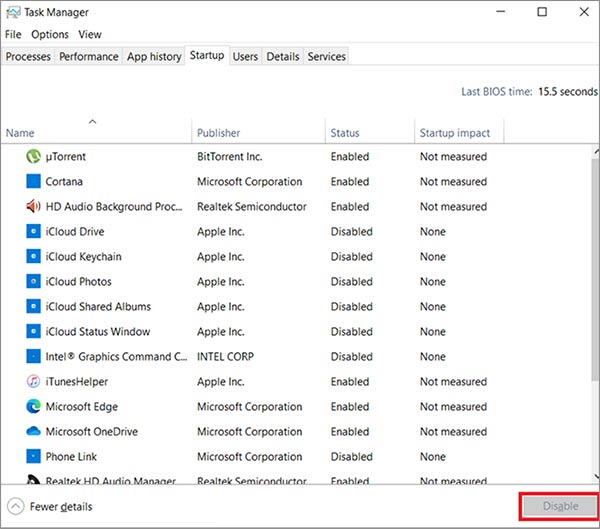Click the scrollbar down arrow
The width and height of the screenshot is (600, 529).
click(597, 476)
